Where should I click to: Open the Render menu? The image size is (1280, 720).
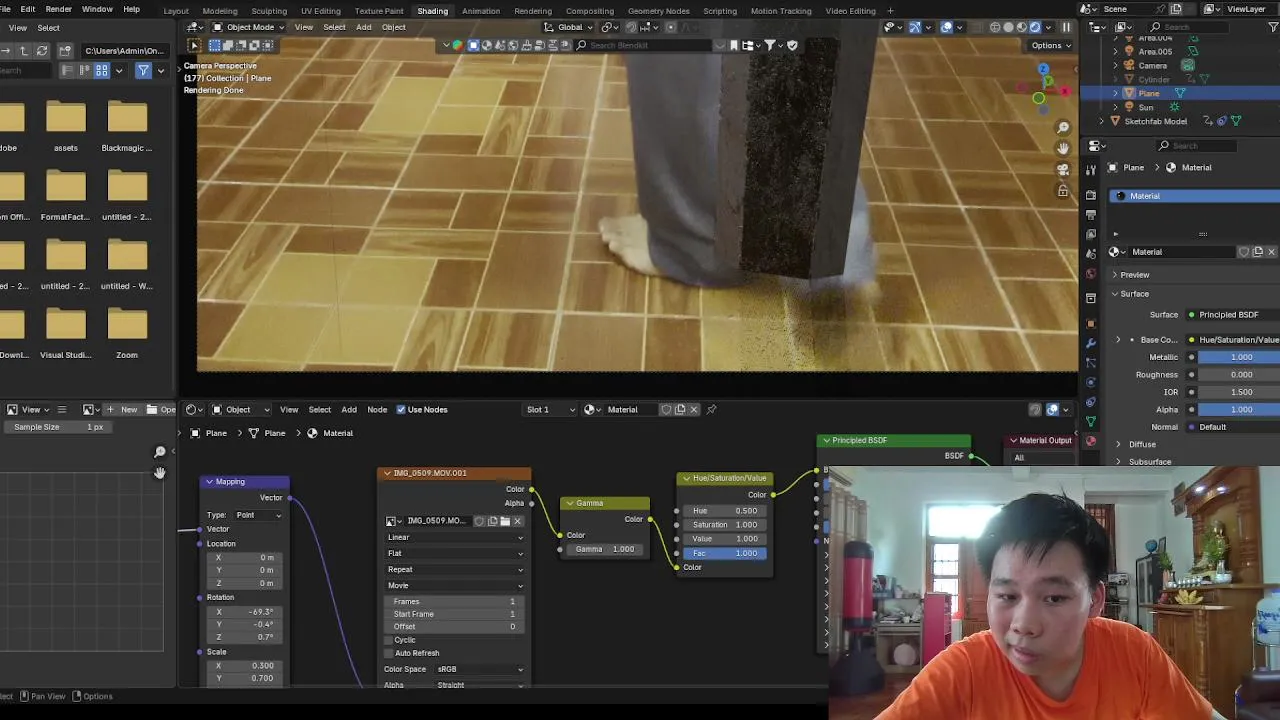tap(59, 9)
